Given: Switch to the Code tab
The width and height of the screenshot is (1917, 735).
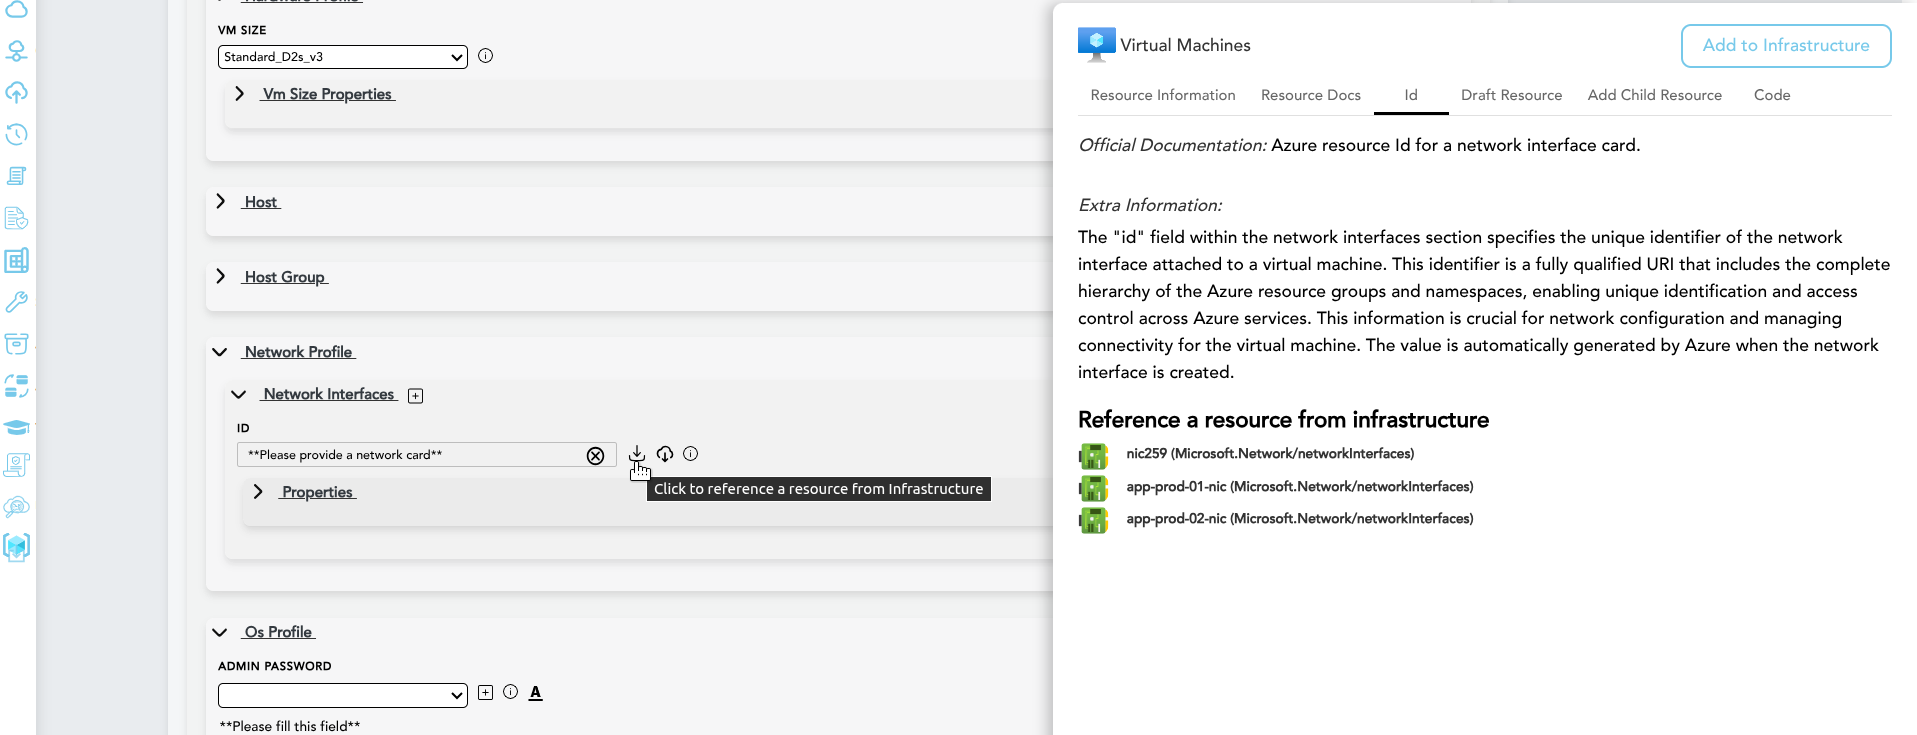Looking at the screenshot, I should click(1772, 95).
